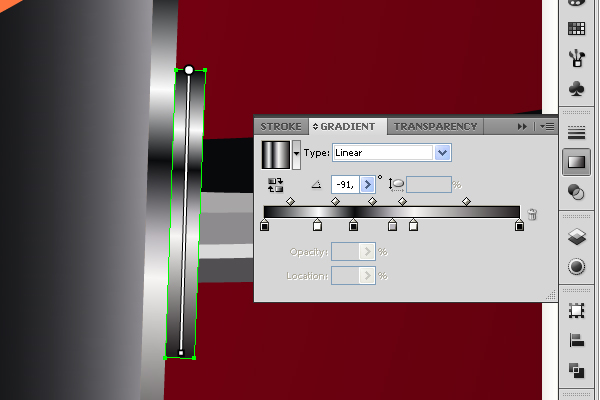Image resolution: width=600 pixels, height=400 pixels.
Task: Click the Opacity percent field
Action: [345, 252]
